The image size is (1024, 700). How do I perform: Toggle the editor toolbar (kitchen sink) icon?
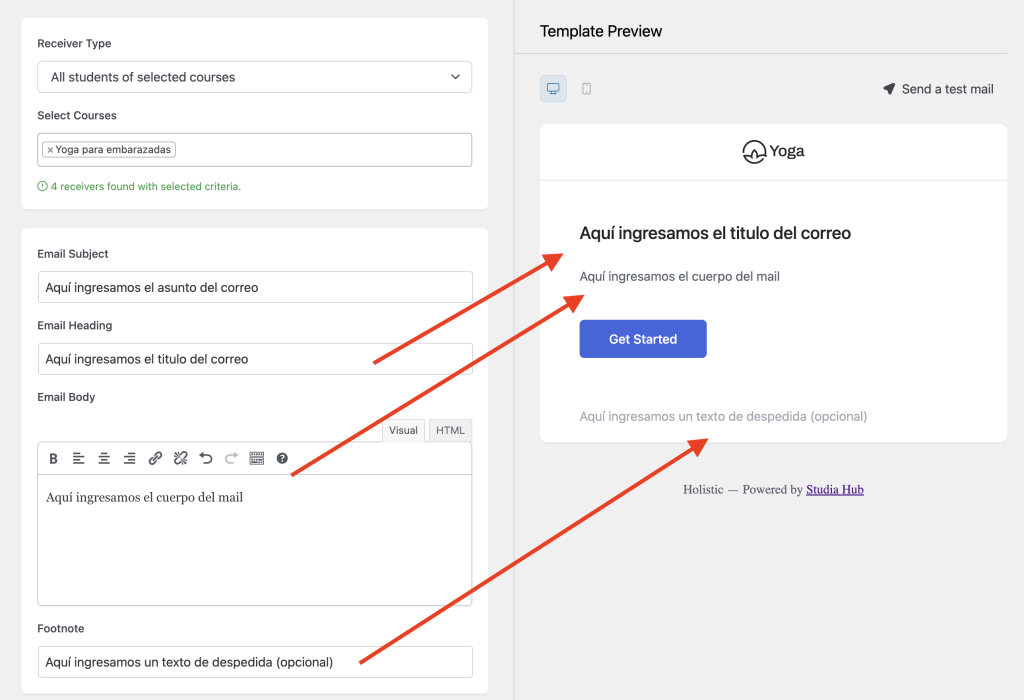pos(257,458)
